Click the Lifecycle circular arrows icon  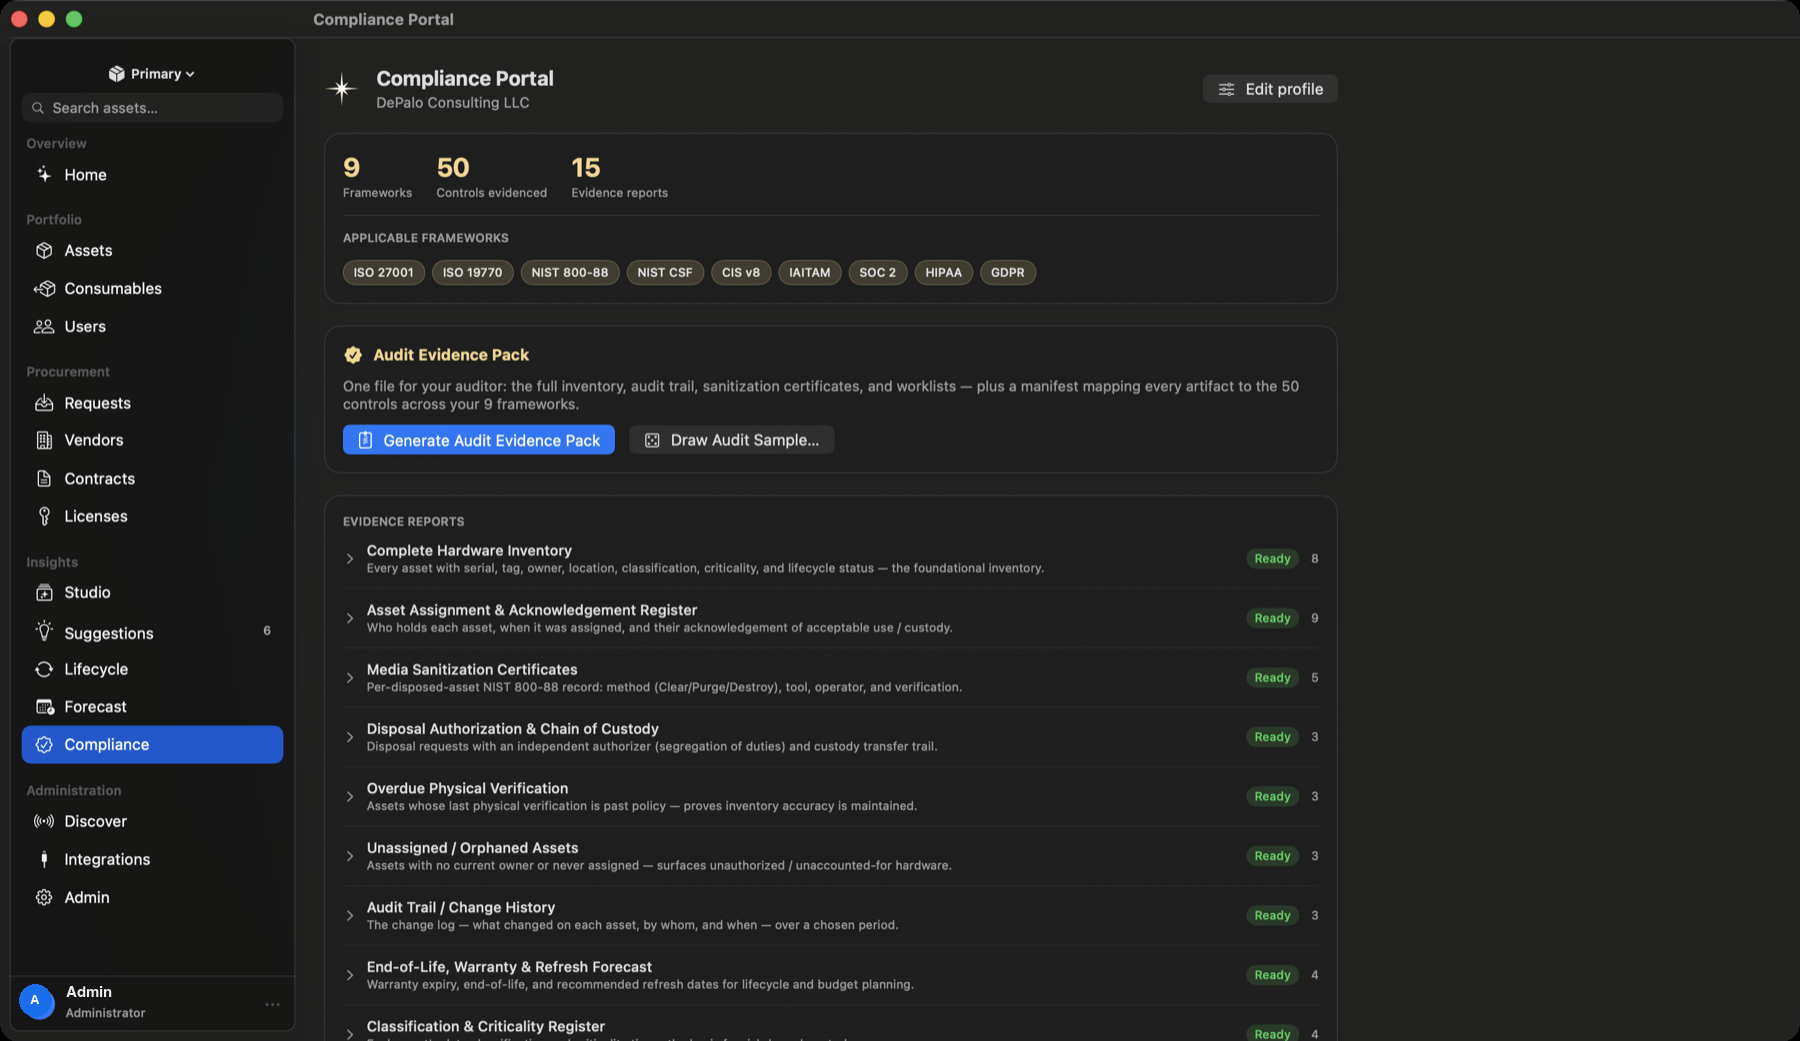click(44, 669)
